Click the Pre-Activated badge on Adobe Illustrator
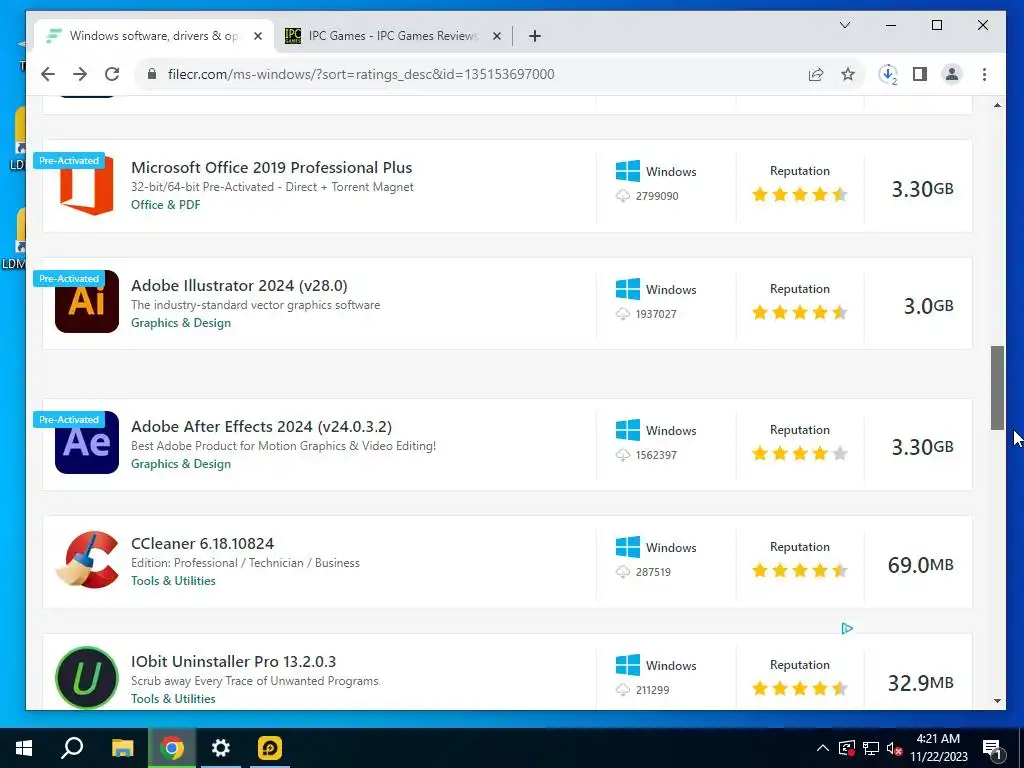This screenshot has height=768, width=1024. [x=69, y=279]
